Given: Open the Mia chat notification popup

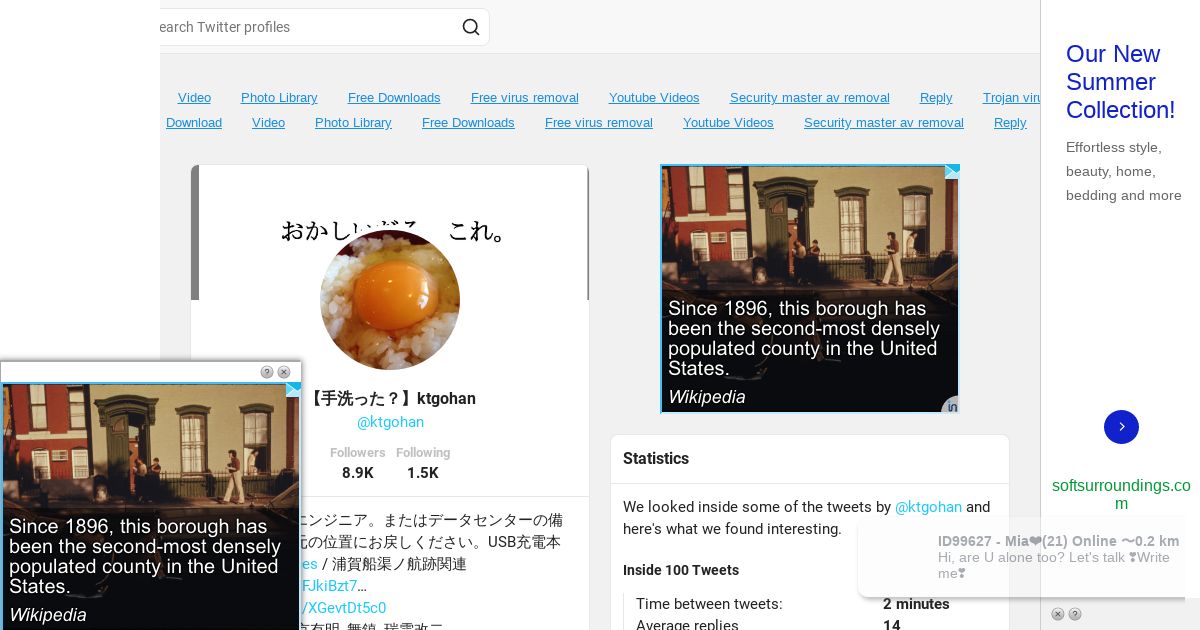Looking at the screenshot, I should (1022, 557).
